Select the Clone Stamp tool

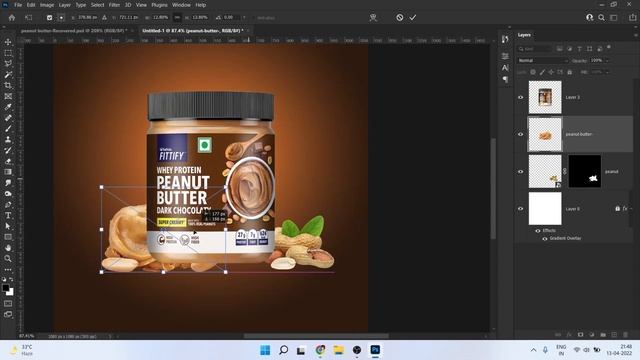click(x=8, y=140)
